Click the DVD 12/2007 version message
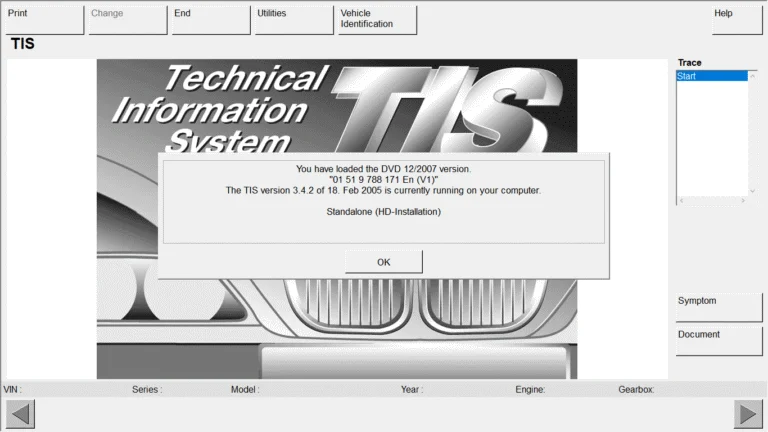The width and height of the screenshot is (768, 432). pyautogui.click(x=384, y=169)
